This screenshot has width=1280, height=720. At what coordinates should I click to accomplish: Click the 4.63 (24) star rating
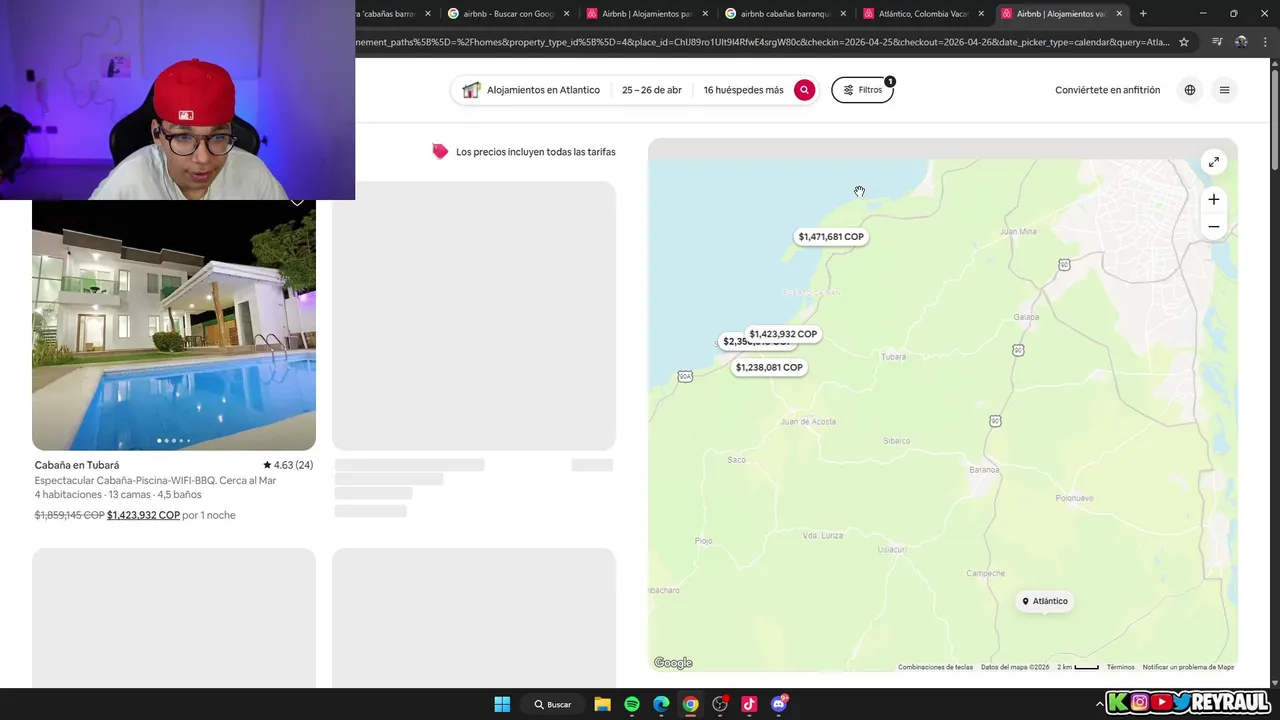[x=288, y=465]
